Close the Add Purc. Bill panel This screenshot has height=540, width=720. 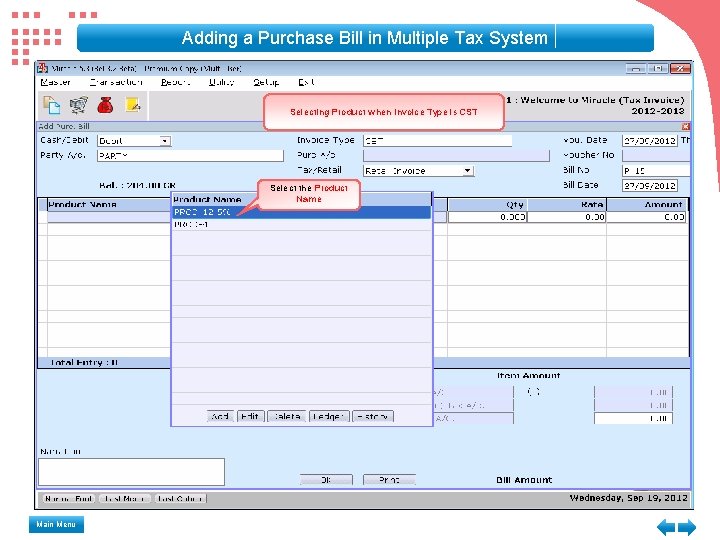(685, 126)
